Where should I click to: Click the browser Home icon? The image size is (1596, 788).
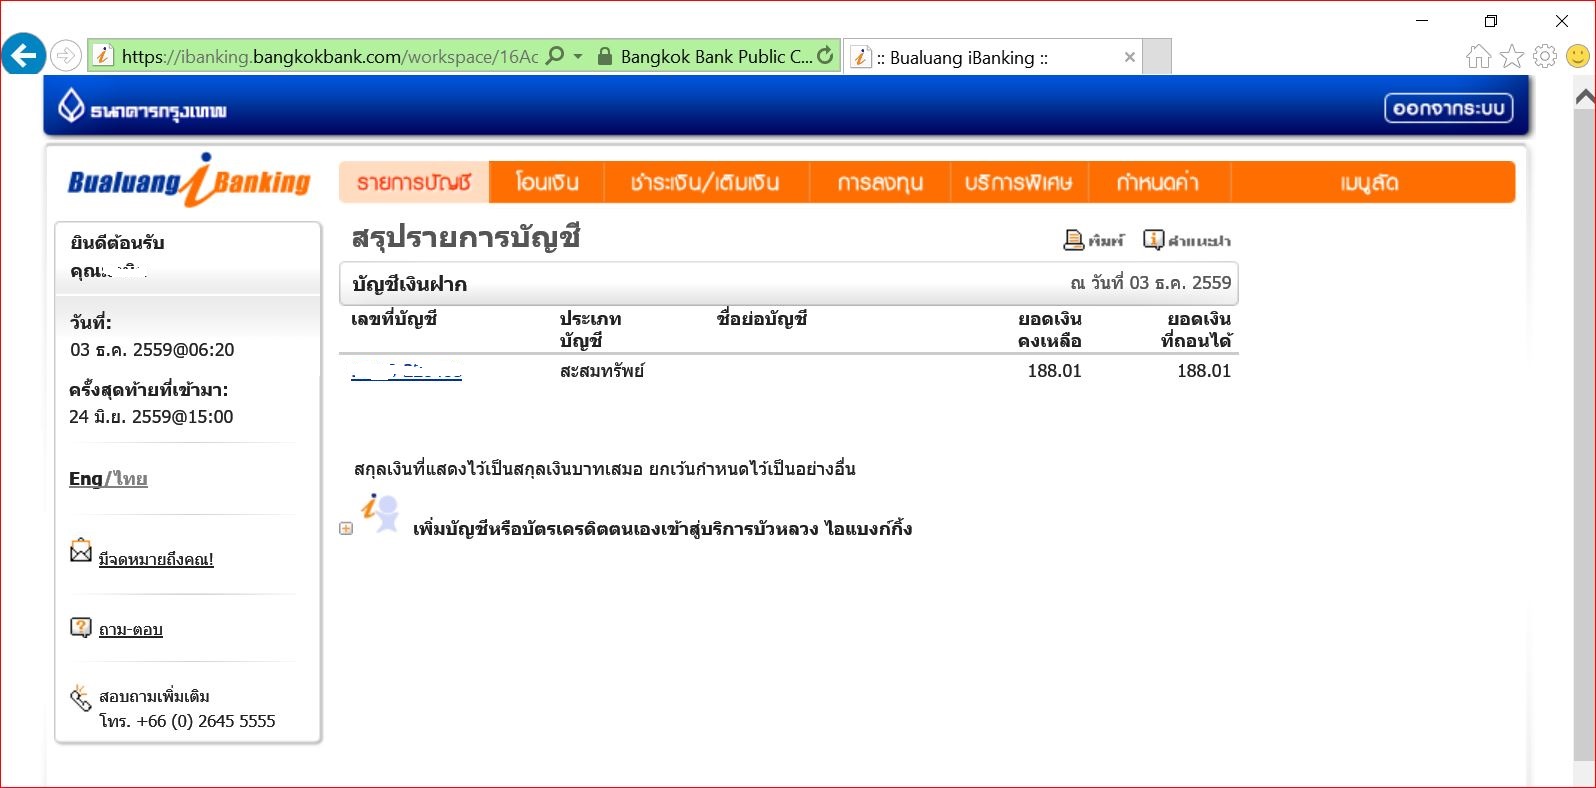pyautogui.click(x=1478, y=57)
